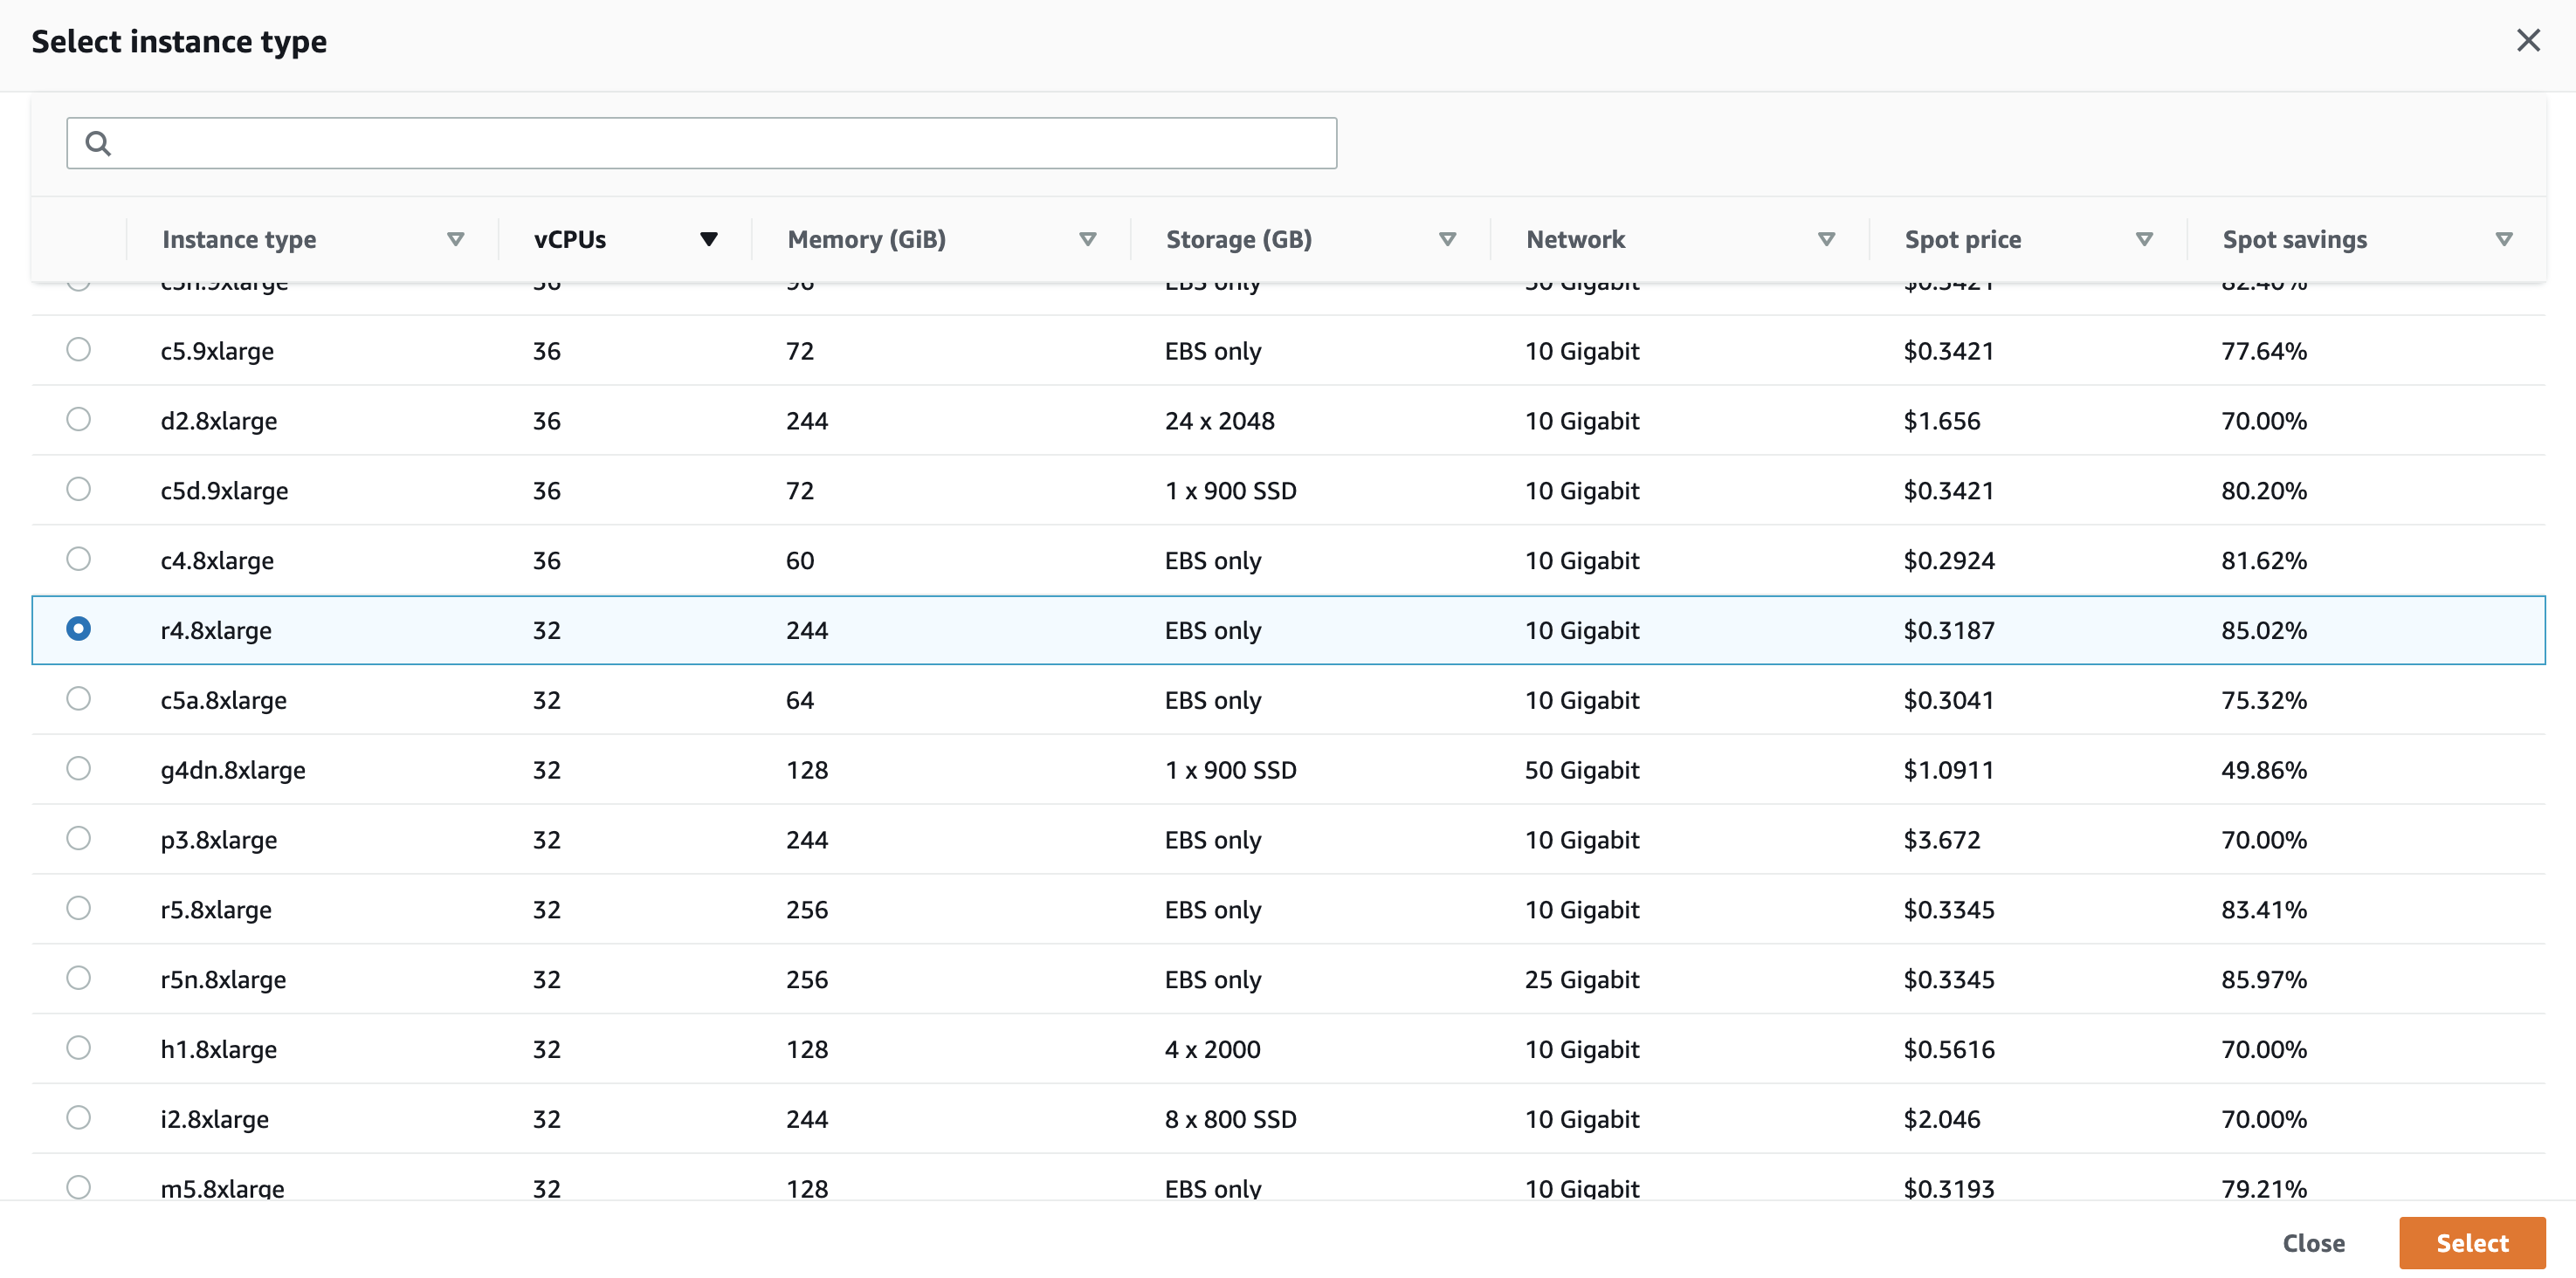Sort by Memory (GiB) arrow
2576x1278 pixels.
(x=1087, y=239)
